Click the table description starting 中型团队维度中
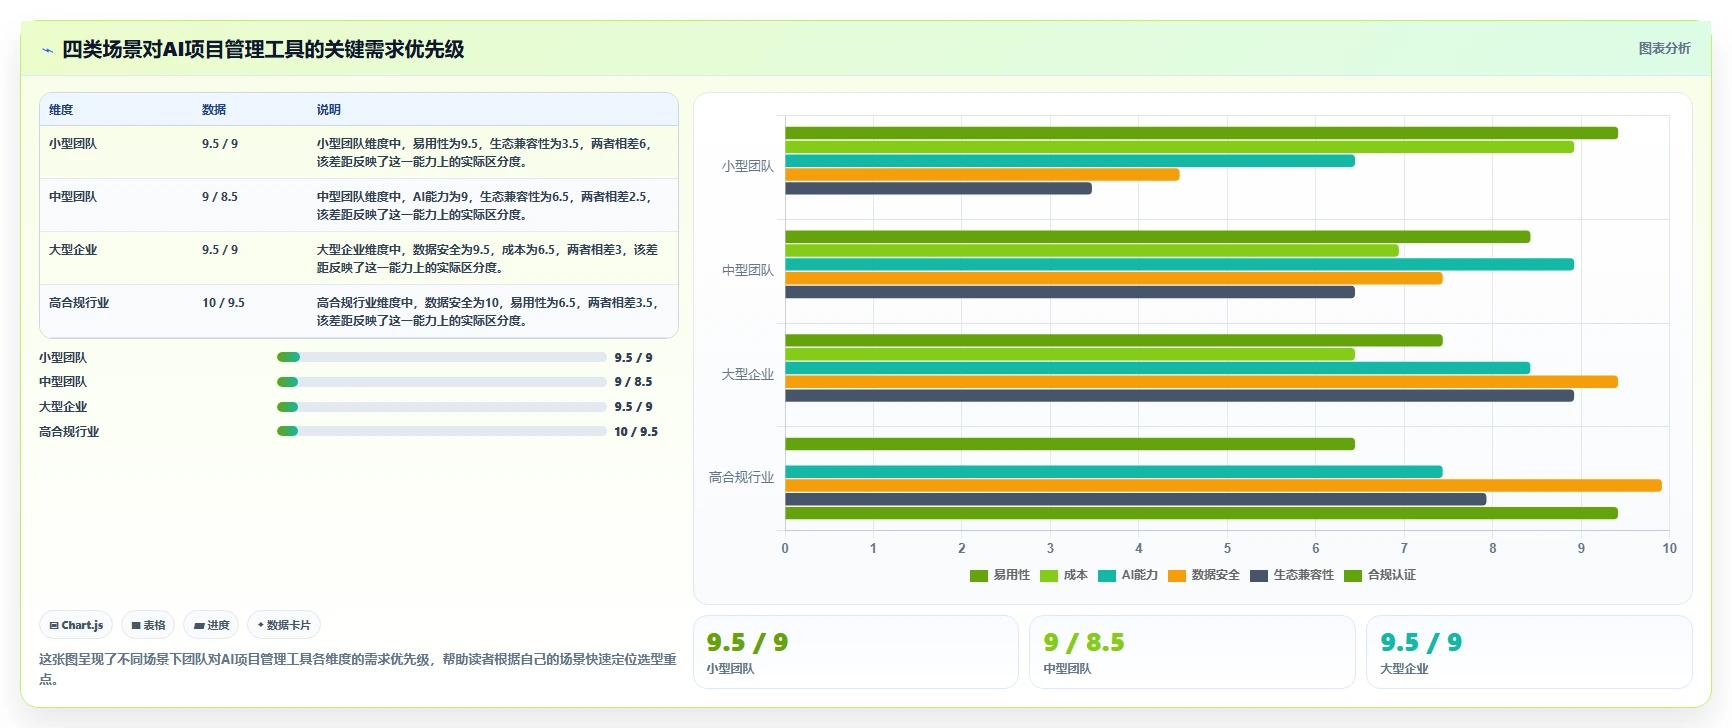 (486, 206)
